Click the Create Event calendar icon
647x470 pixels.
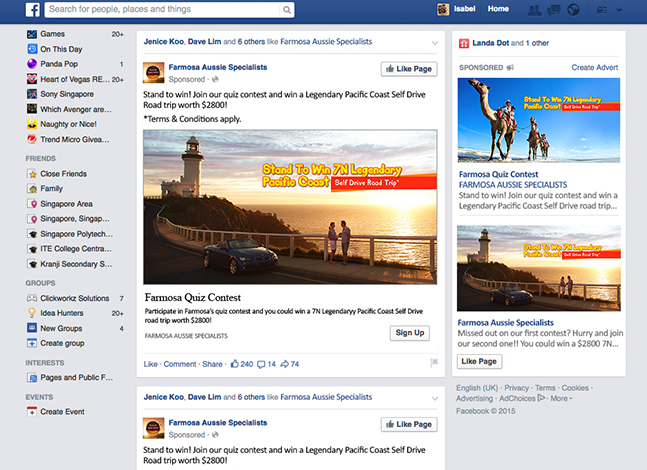[32, 411]
